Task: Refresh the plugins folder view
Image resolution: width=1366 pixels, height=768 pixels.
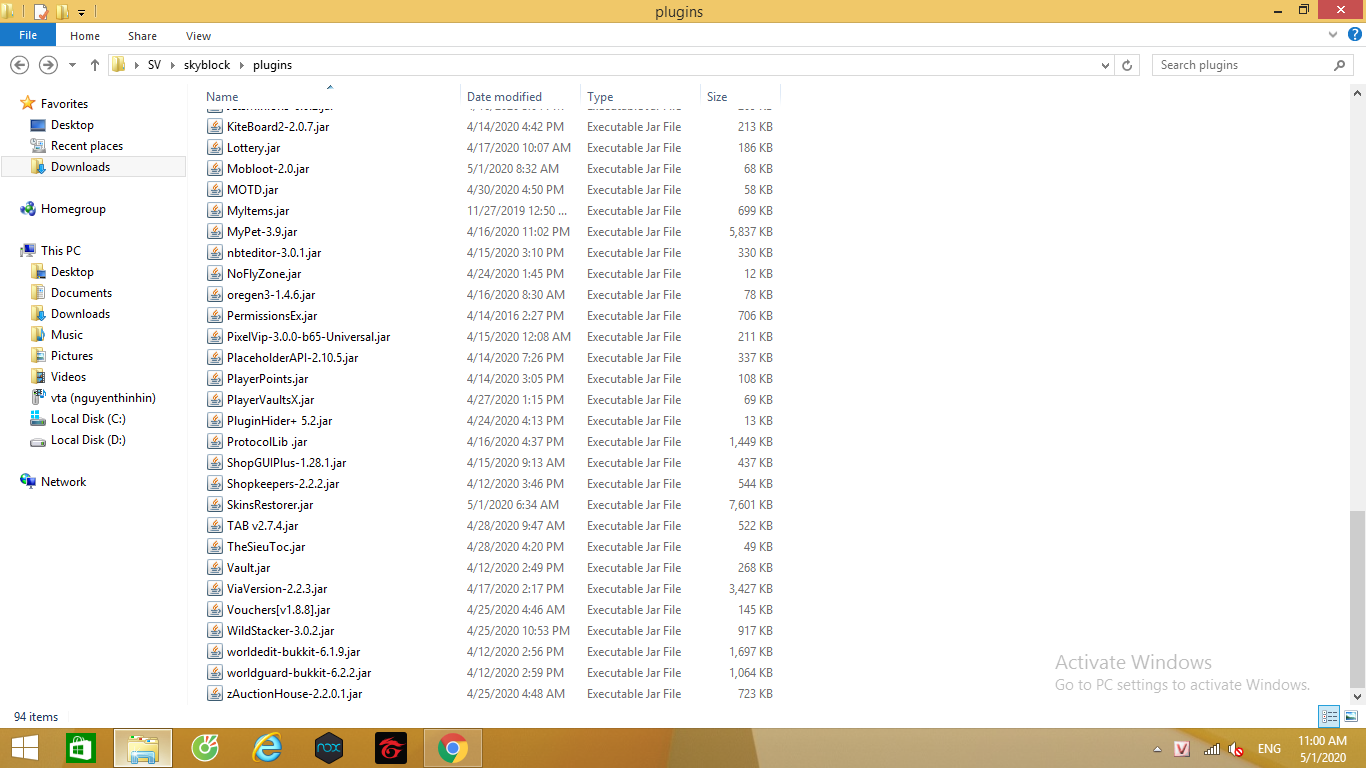Action: click(x=1128, y=65)
